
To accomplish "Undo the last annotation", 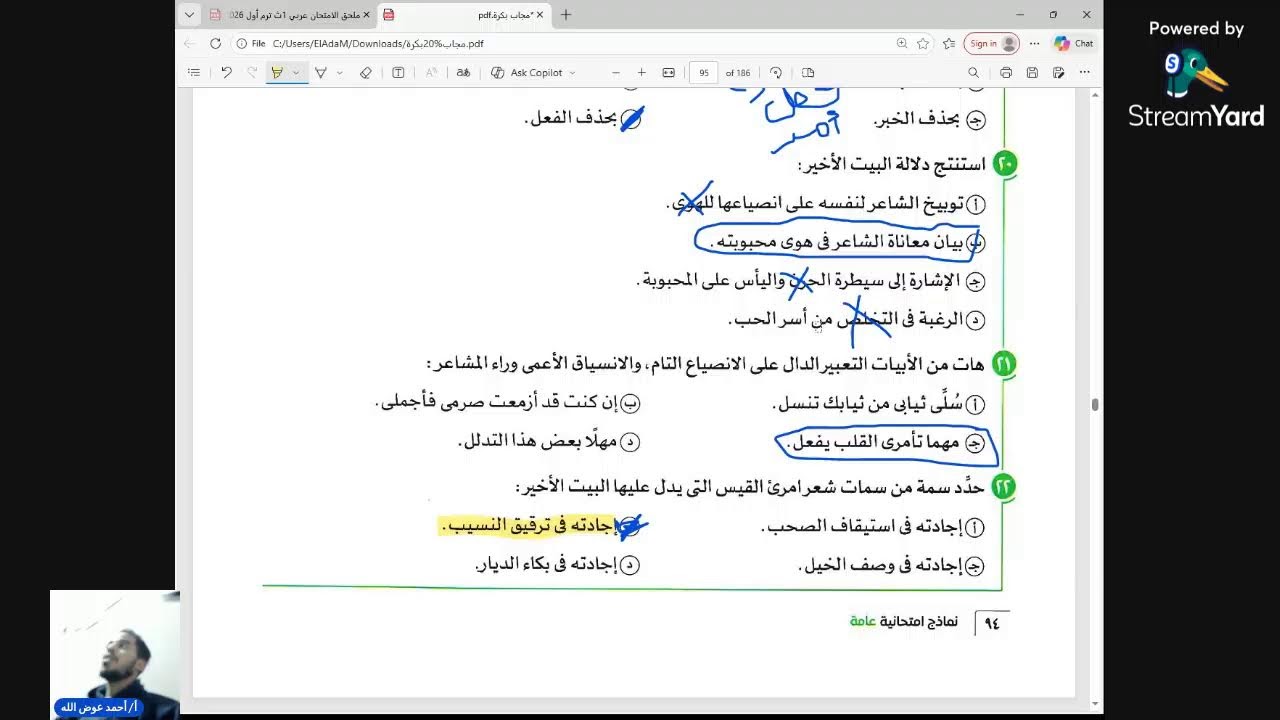I will pyautogui.click(x=226, y=73).
